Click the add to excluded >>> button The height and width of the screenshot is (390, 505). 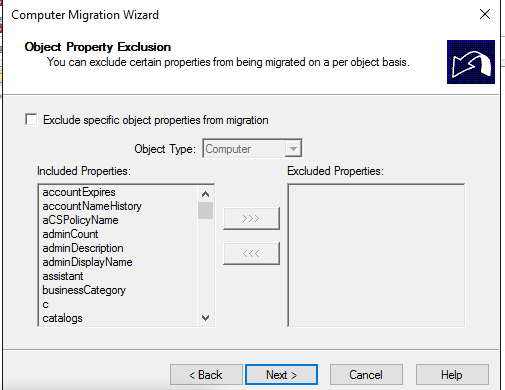coord(251,219)
